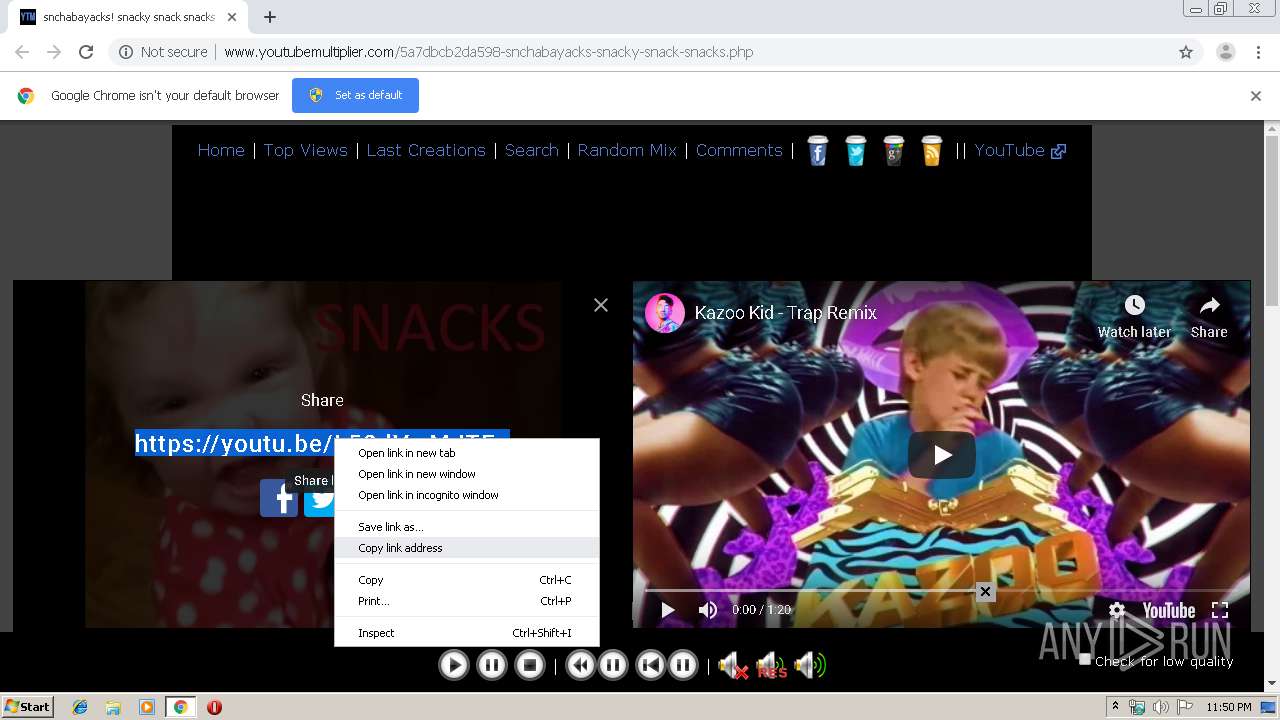Screen dimensions: 1280x720
Task: Dismiss the small X box over the right video
Action: click(985, 592)
